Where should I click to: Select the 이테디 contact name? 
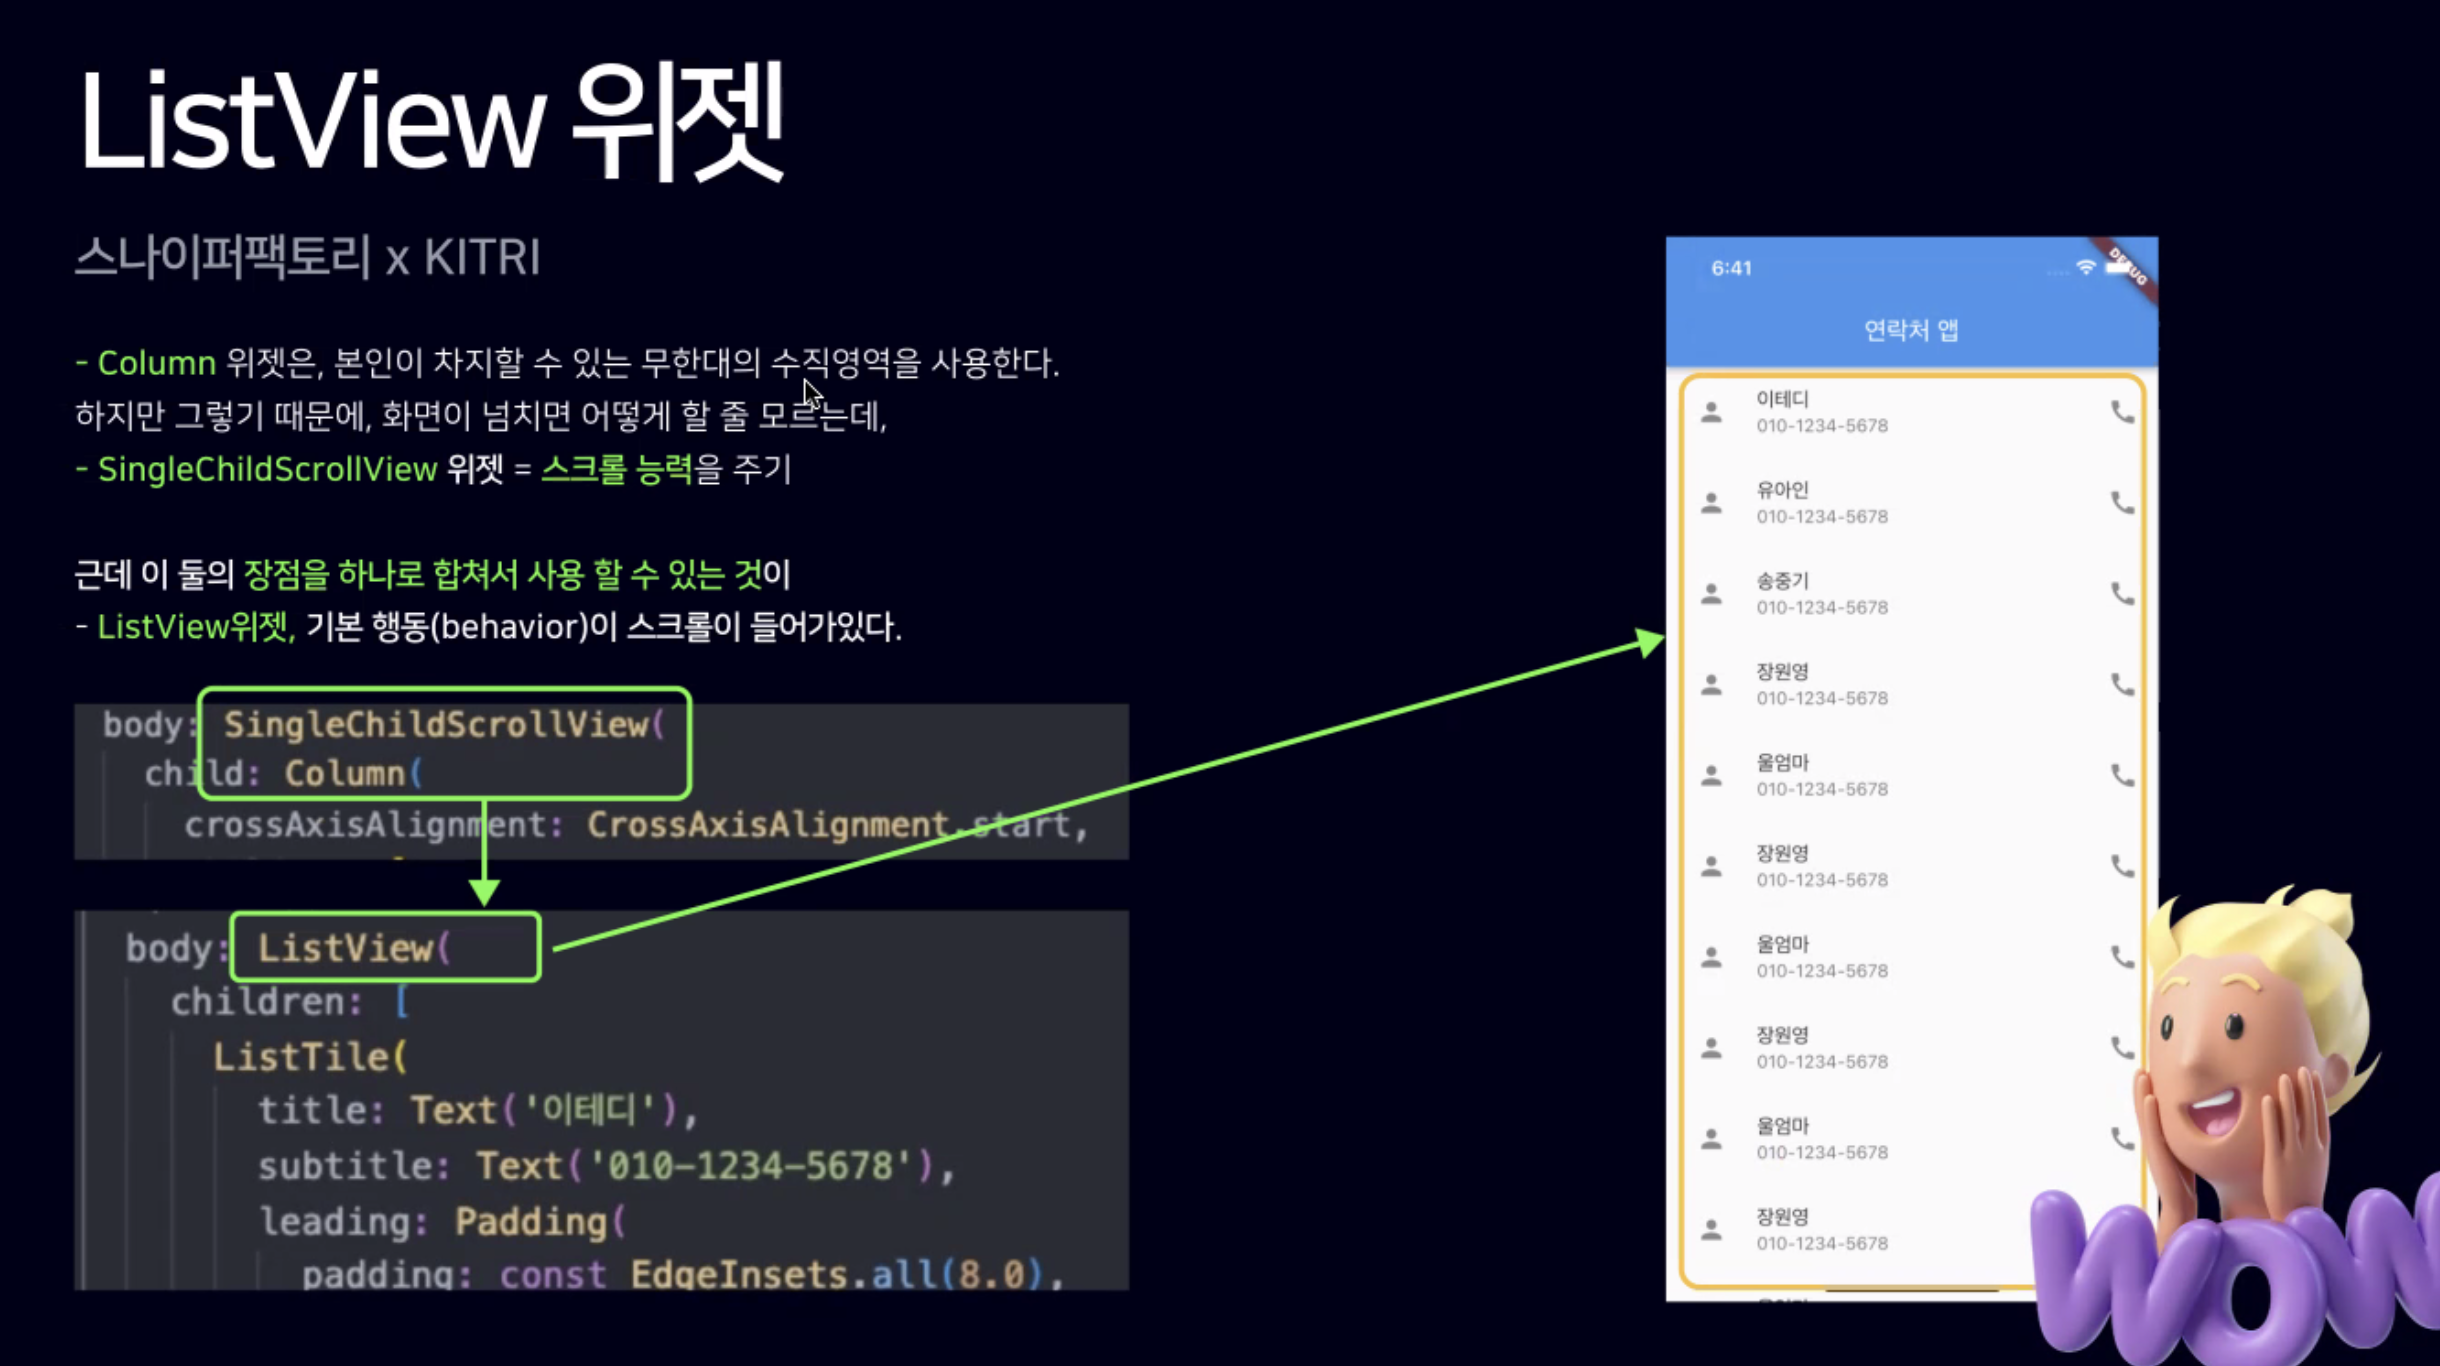pyautogui.click(x=1783, y=399)
